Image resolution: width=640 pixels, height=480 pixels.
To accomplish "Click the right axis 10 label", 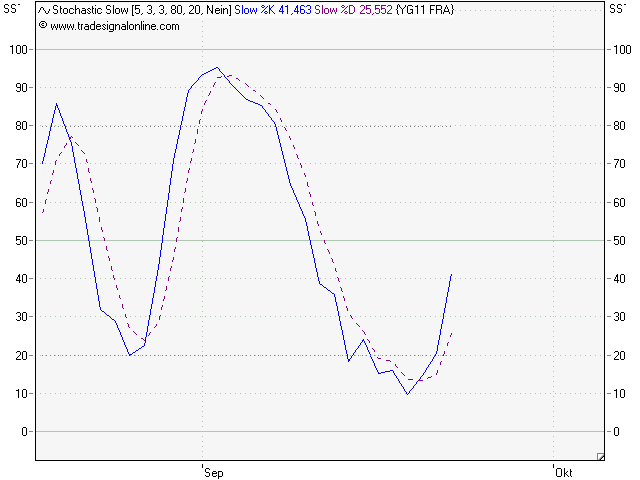I will (x=619, y=393).
